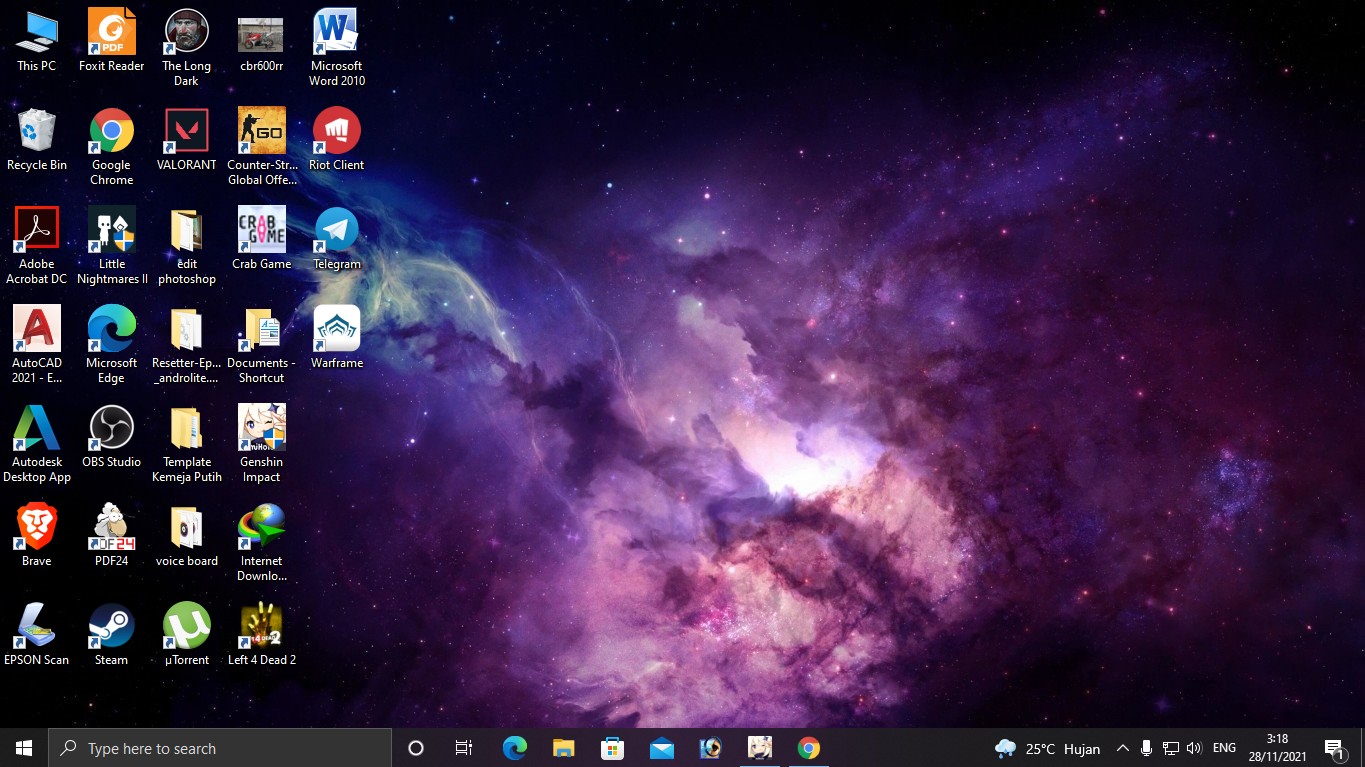
Task: Select the Template Kemeja Putih folder
Action: point(187,443)
